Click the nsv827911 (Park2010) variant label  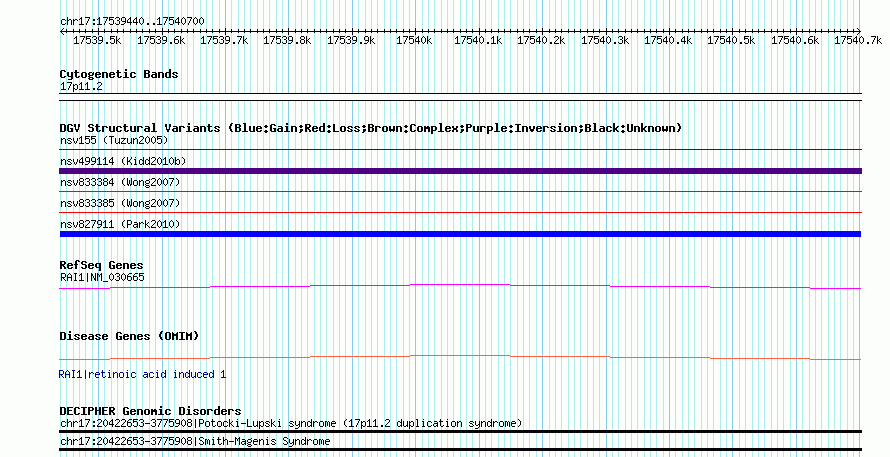pos(120,224)
